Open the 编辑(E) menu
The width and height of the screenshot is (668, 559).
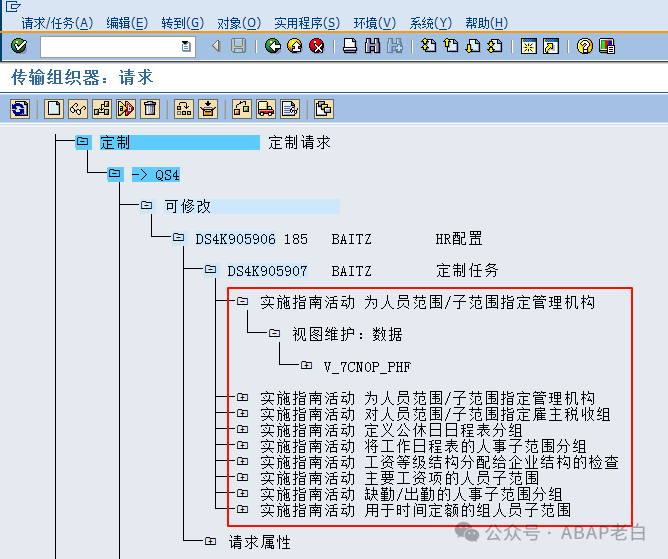click(x=127, y=23)
